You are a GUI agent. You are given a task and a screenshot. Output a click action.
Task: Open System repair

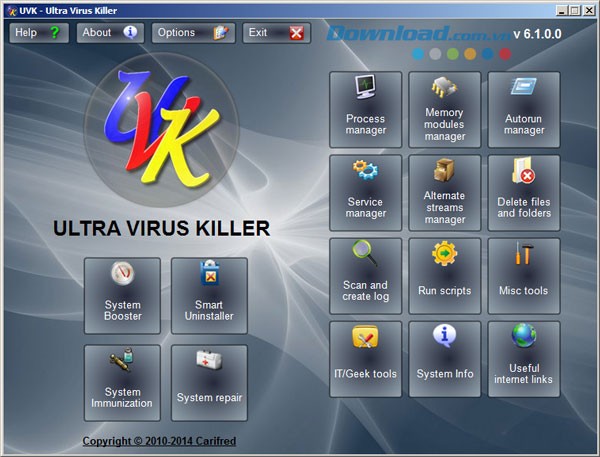coord(209,383)
